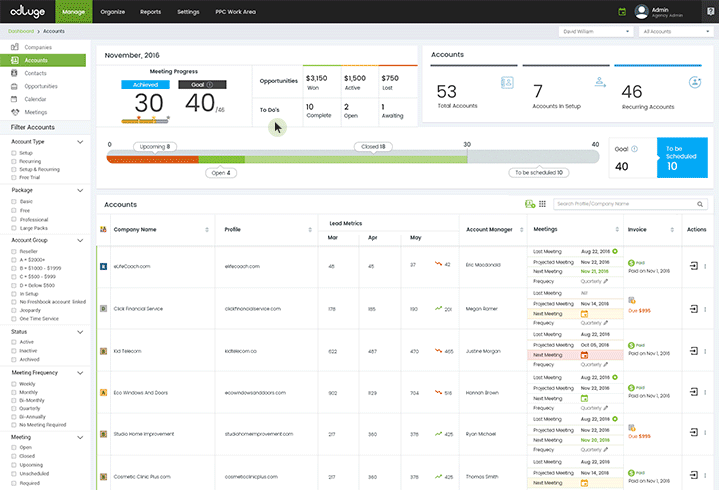The height and width of the screenshot is (490, 719).
Task: Collapse the Account Group filter section
Action: [80, 240]
